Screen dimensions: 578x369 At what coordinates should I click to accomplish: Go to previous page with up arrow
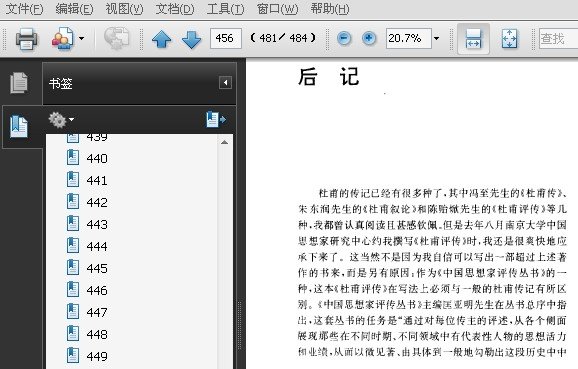(x=161, y=39)
